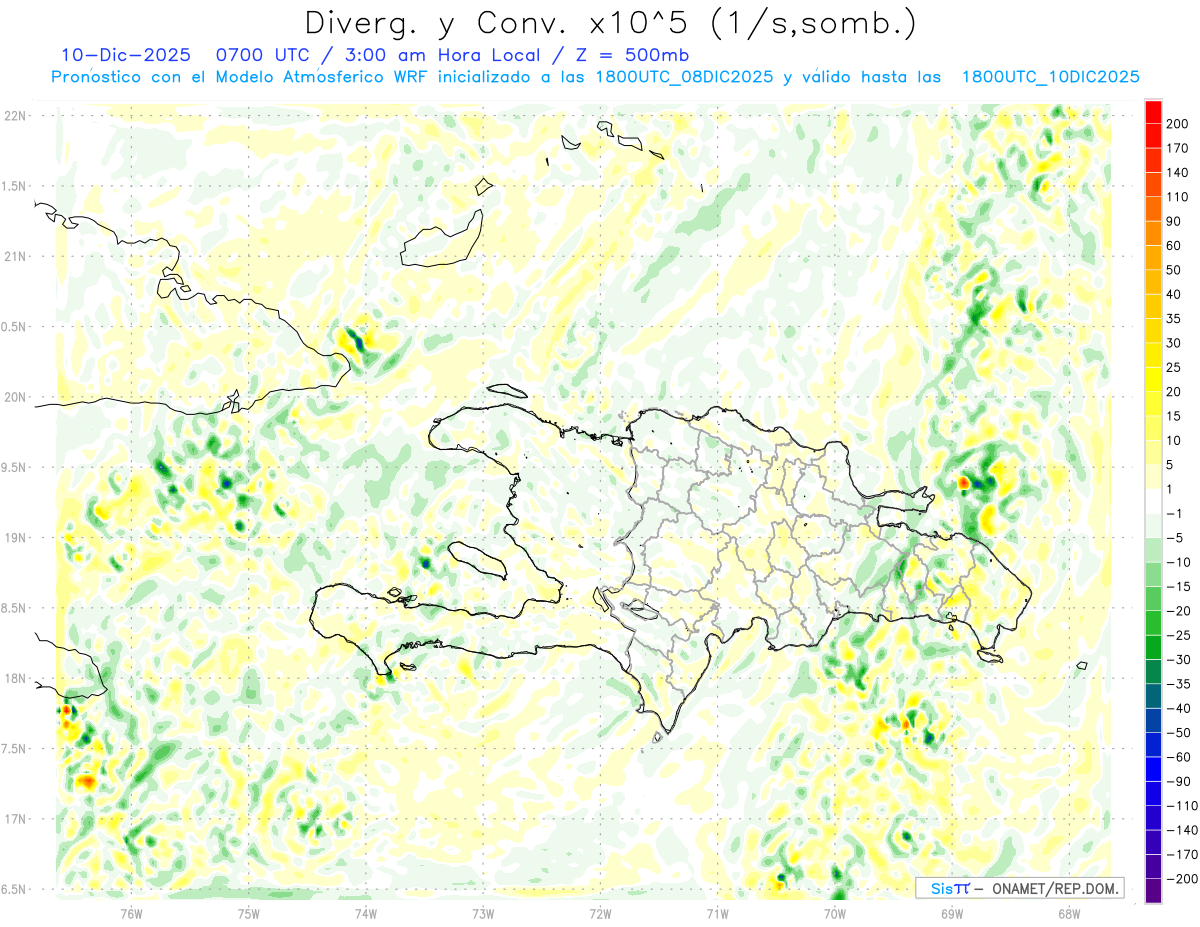This screenshot has height=927, width=1200.
Task: Click the colorbar value '-200' at bottom
Action: tap(1180, 878)
